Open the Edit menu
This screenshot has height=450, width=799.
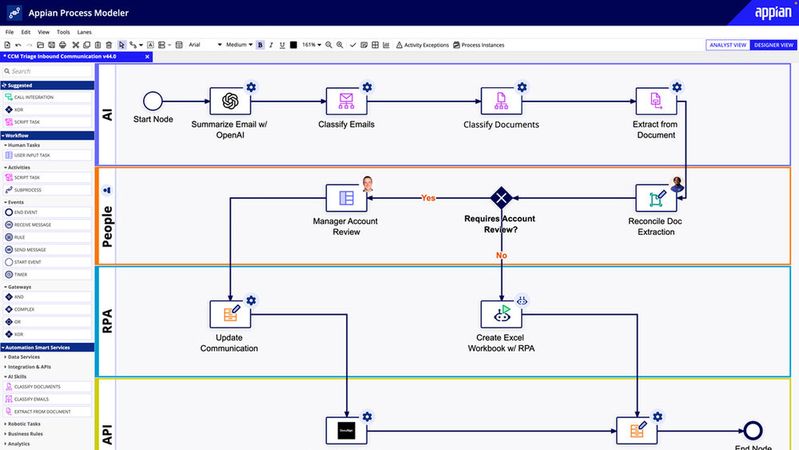click(x=25, y=32)
